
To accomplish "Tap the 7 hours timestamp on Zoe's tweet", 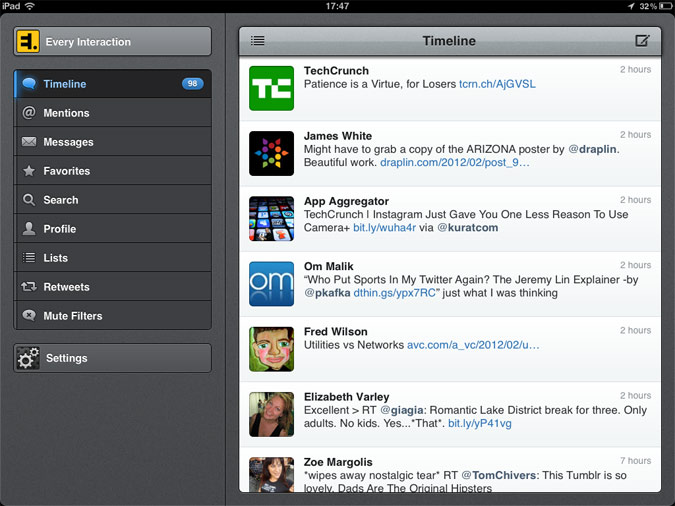I will point(635,461).
